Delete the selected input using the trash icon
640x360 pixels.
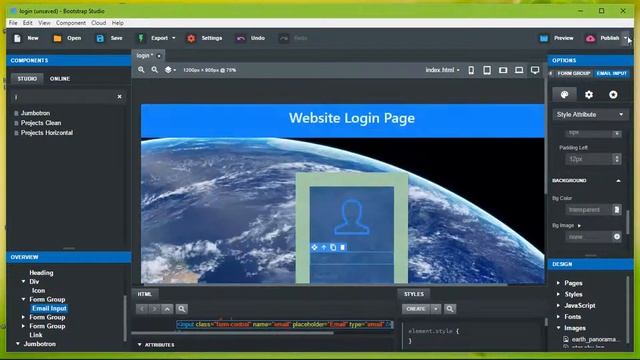[x=342, y=247]
